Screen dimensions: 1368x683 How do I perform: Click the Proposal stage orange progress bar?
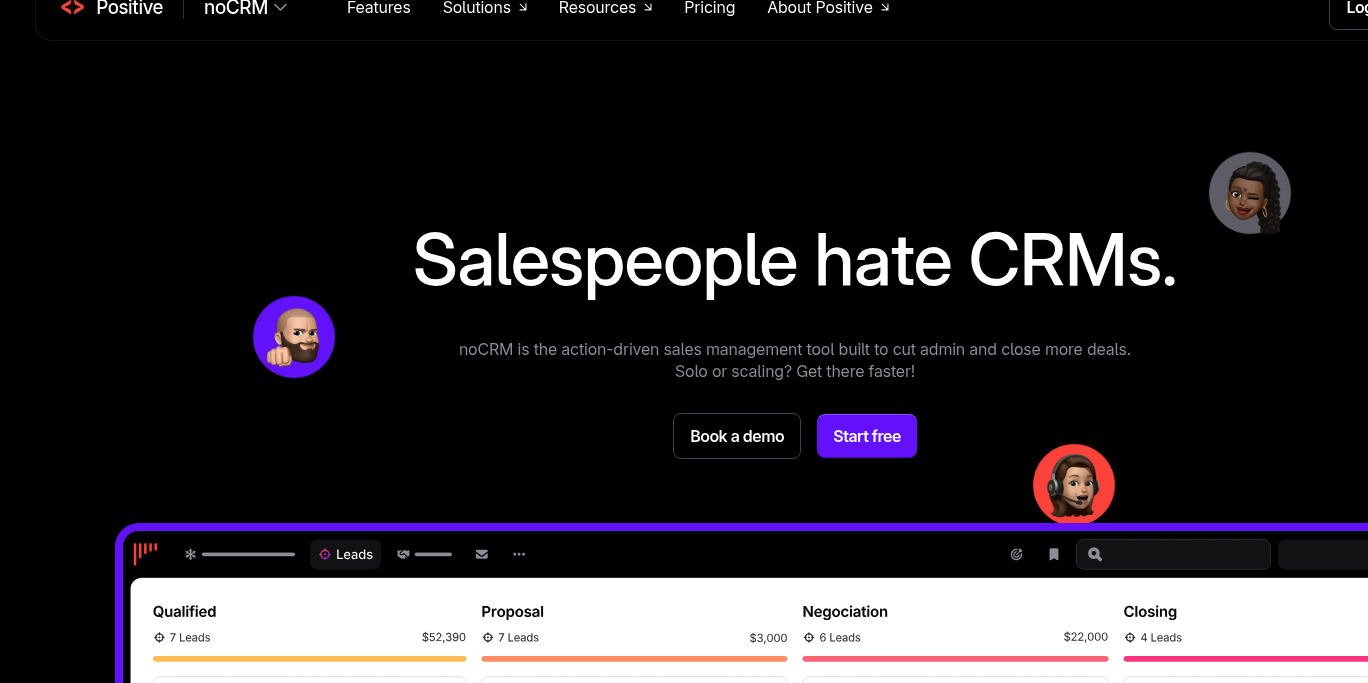click(x=634, y=659)
